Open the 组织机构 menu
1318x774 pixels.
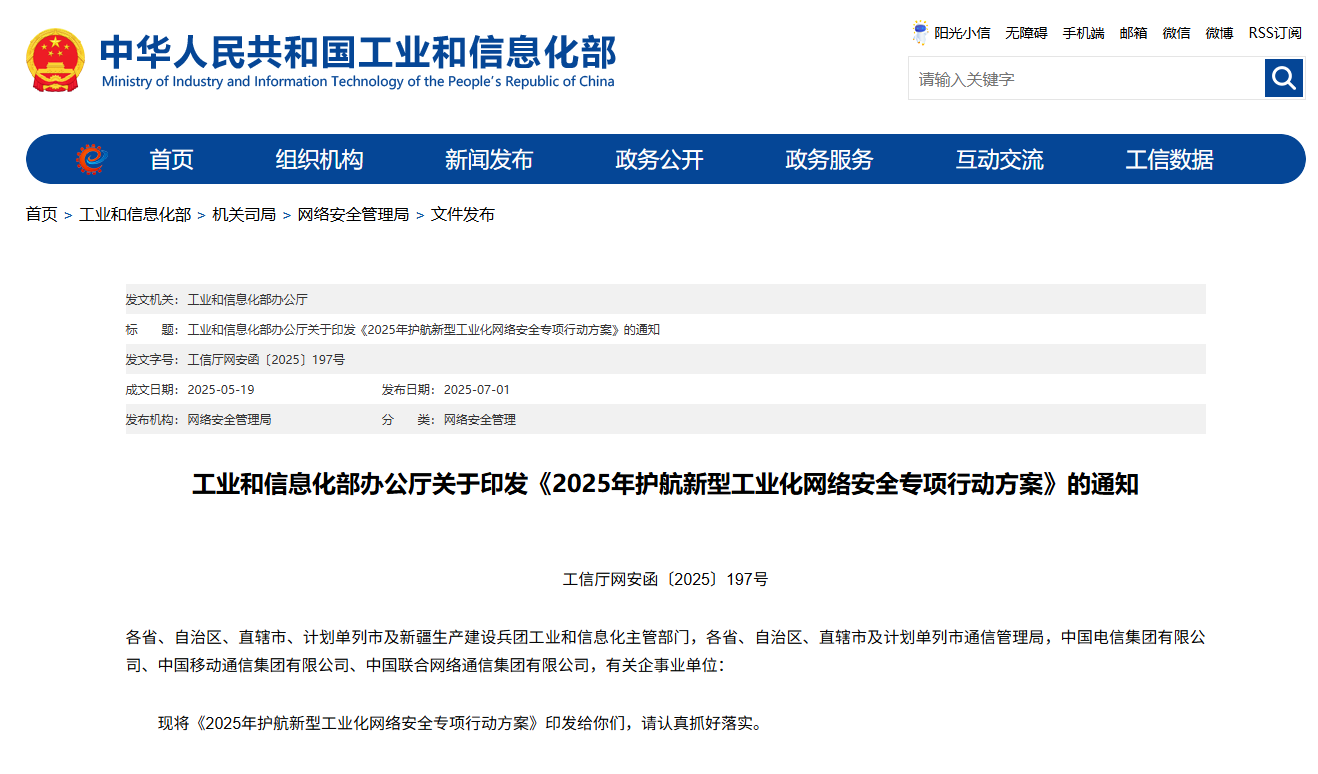(x=319, y=158)
